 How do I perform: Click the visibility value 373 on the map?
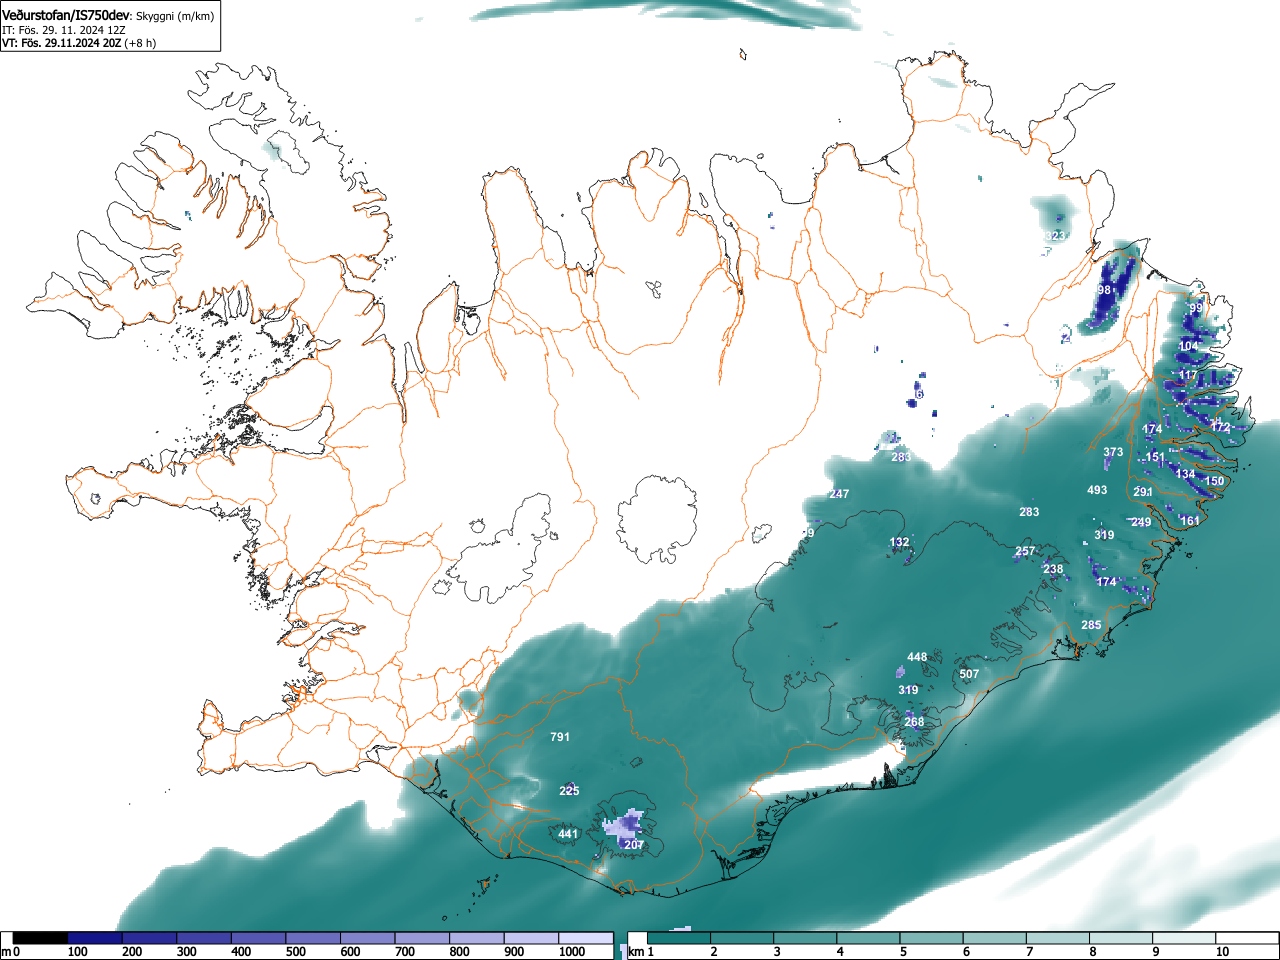coord(1113,452)
